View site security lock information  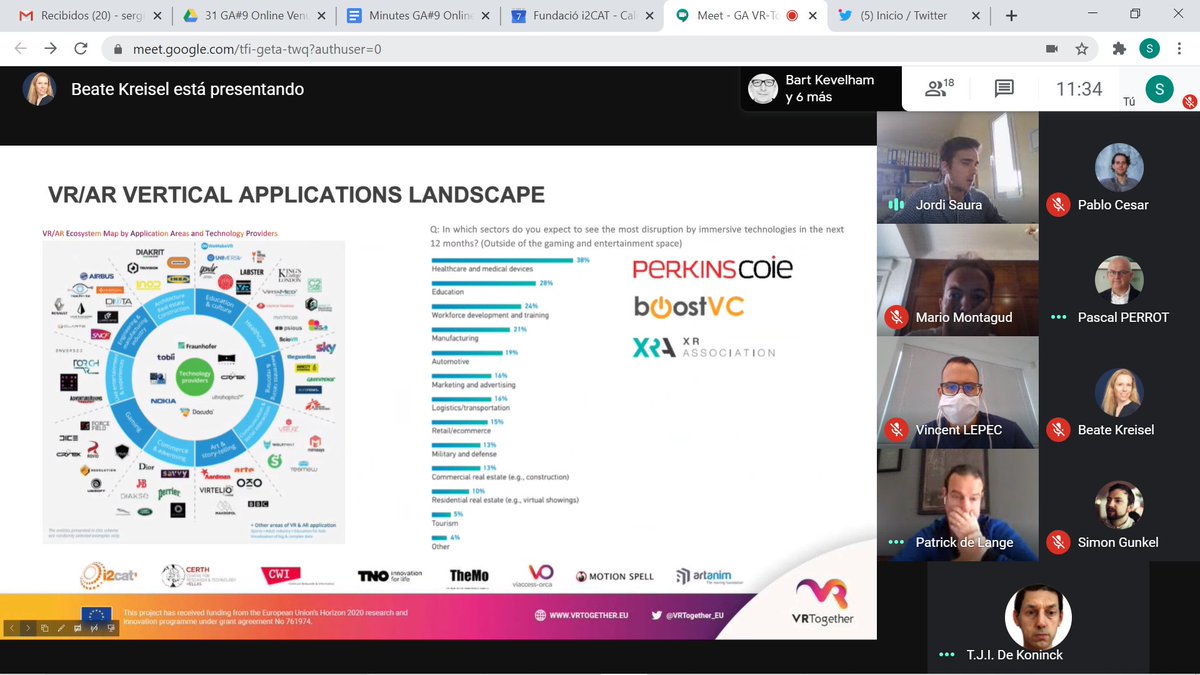click(117, 49)
